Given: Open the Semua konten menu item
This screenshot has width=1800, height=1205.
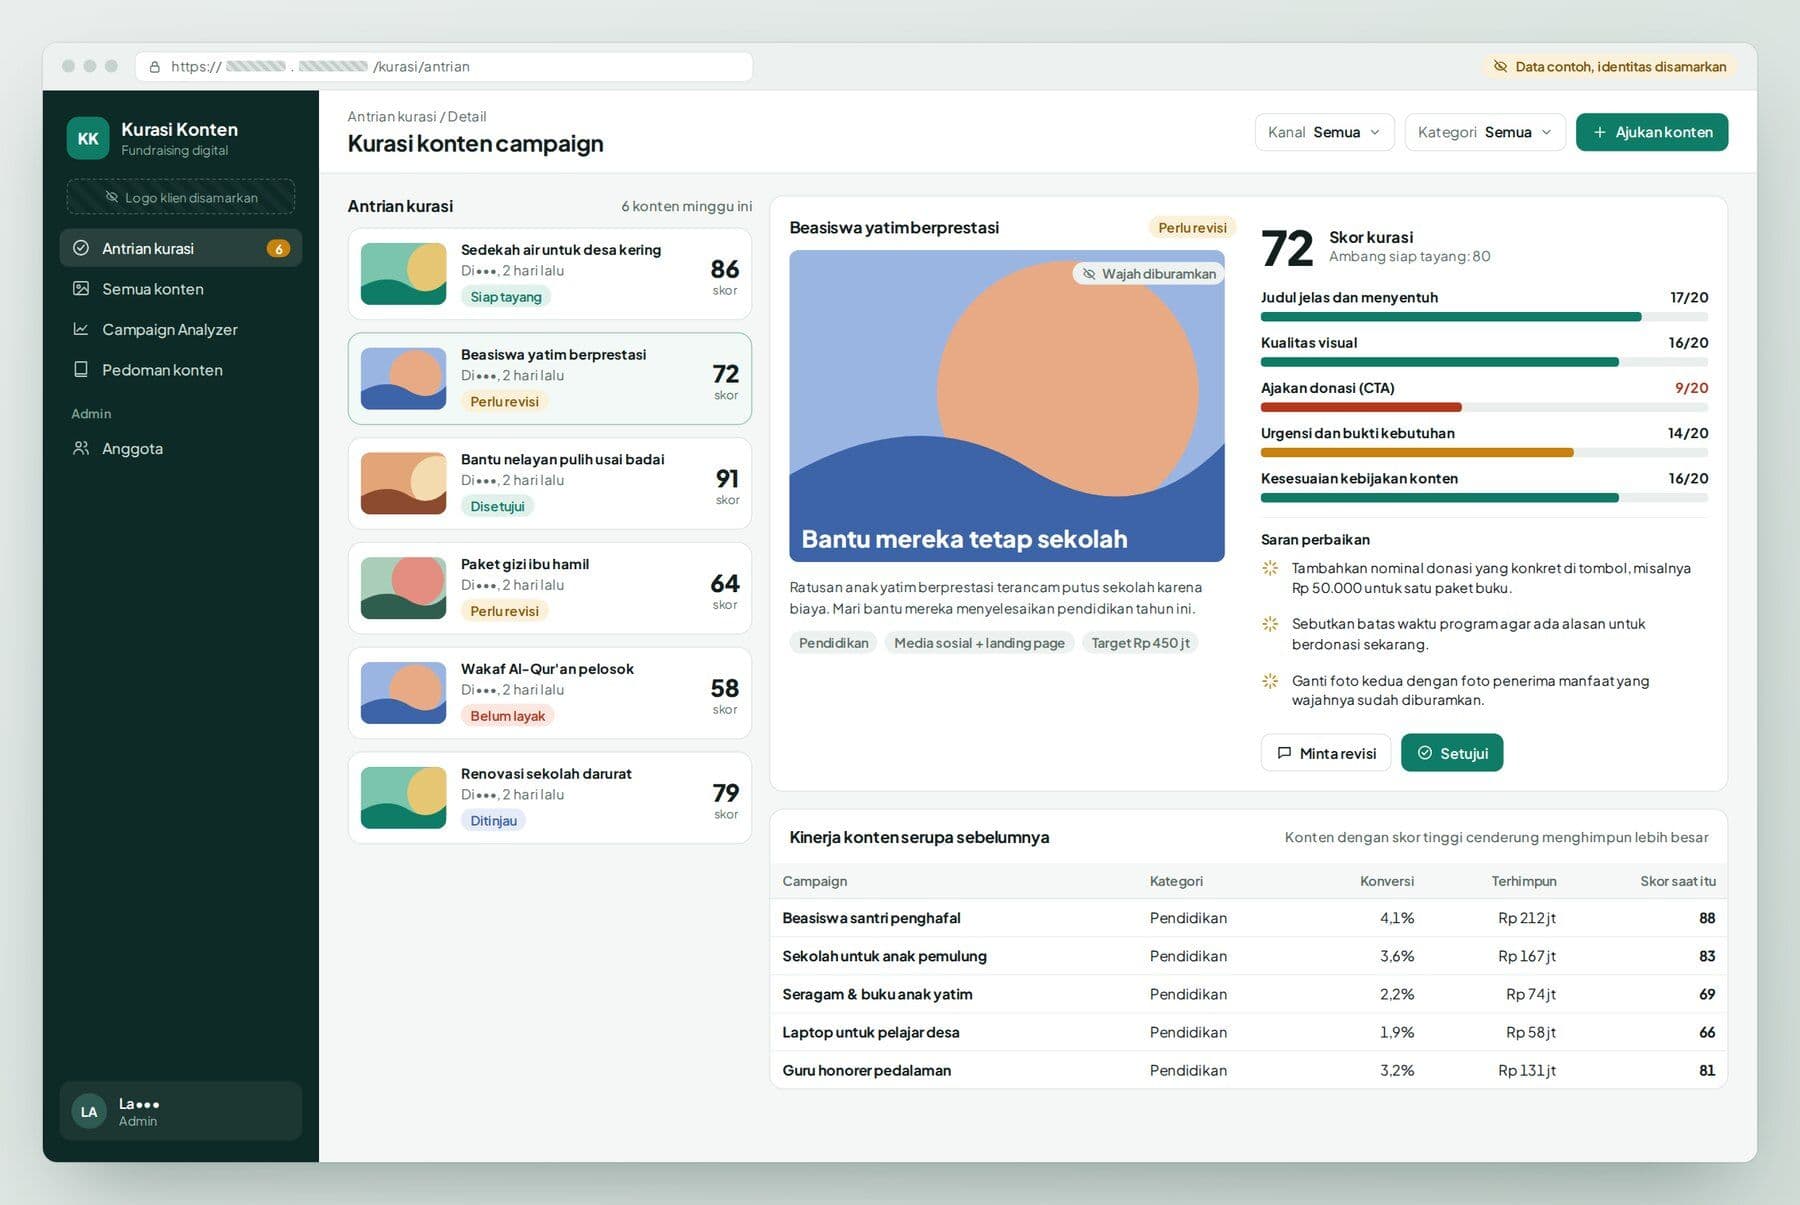Looking at the screenshot, I should click(x=181, y=289).
